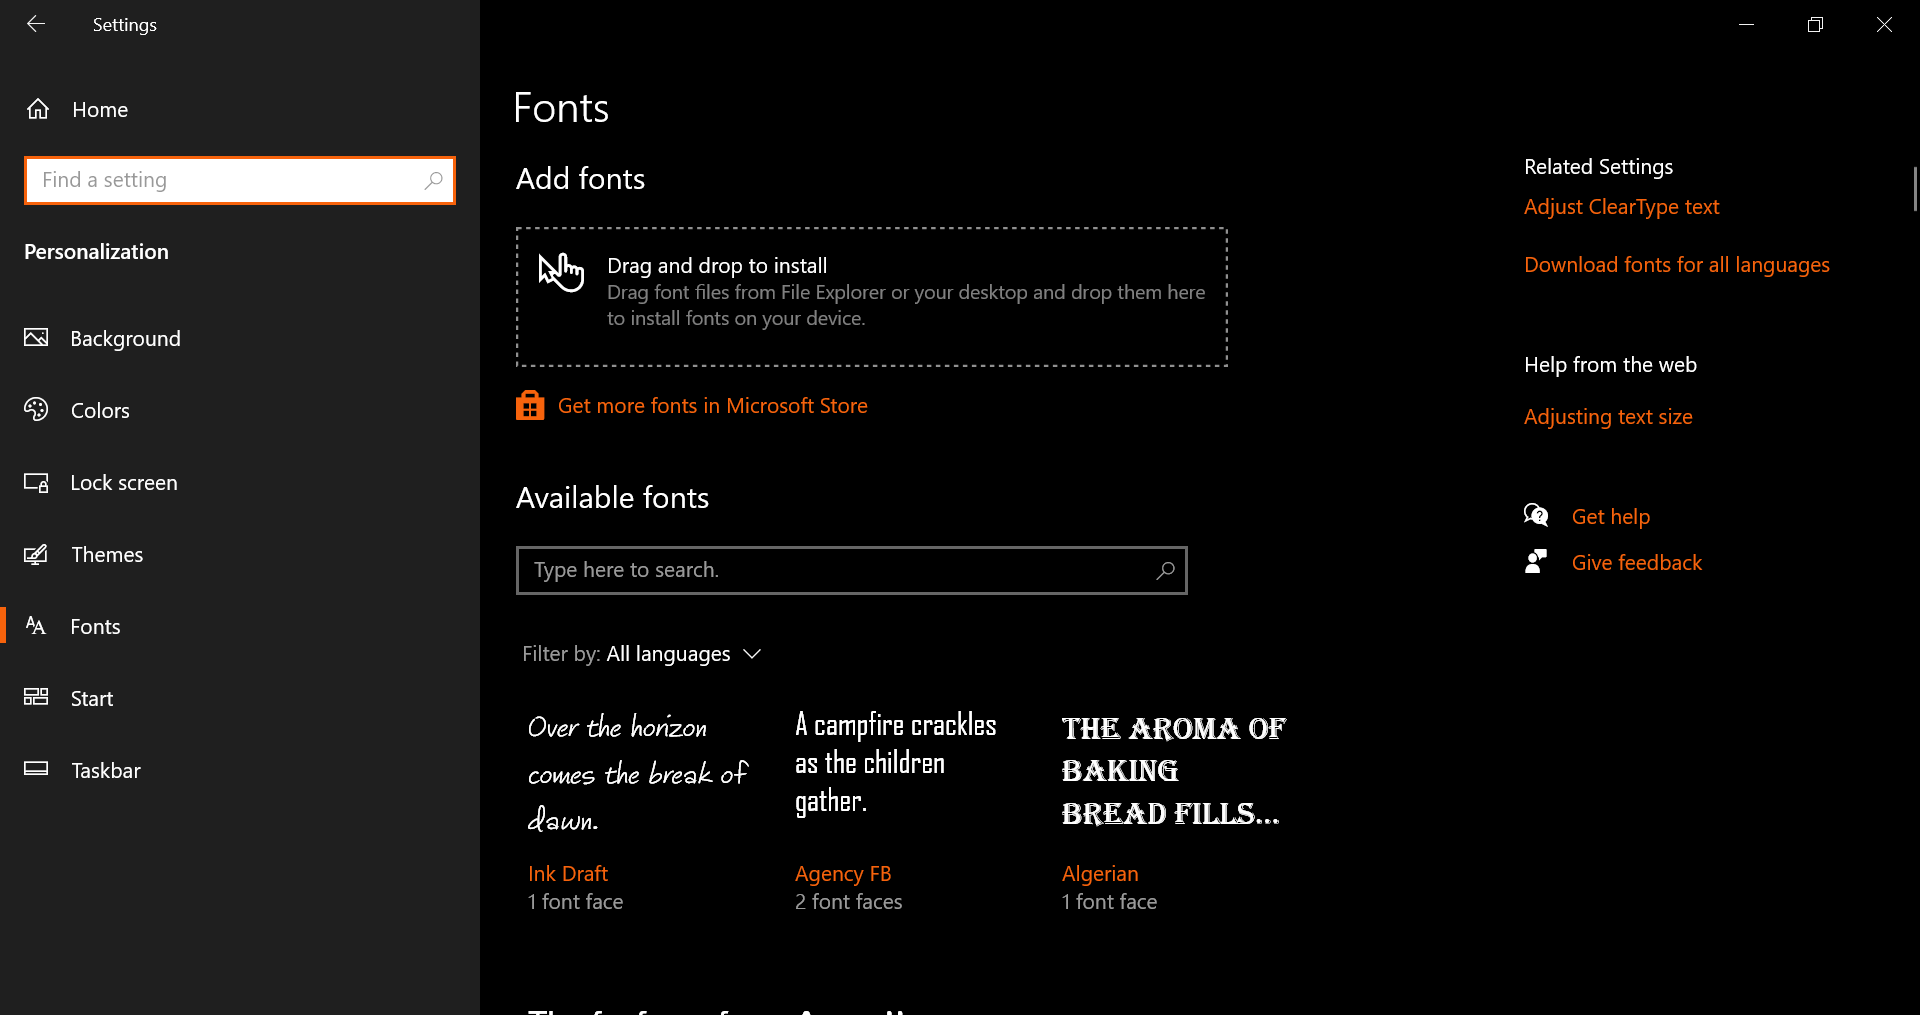Open Download fonts for all languages
1920x1015 pixels.
click(1676, 265)
